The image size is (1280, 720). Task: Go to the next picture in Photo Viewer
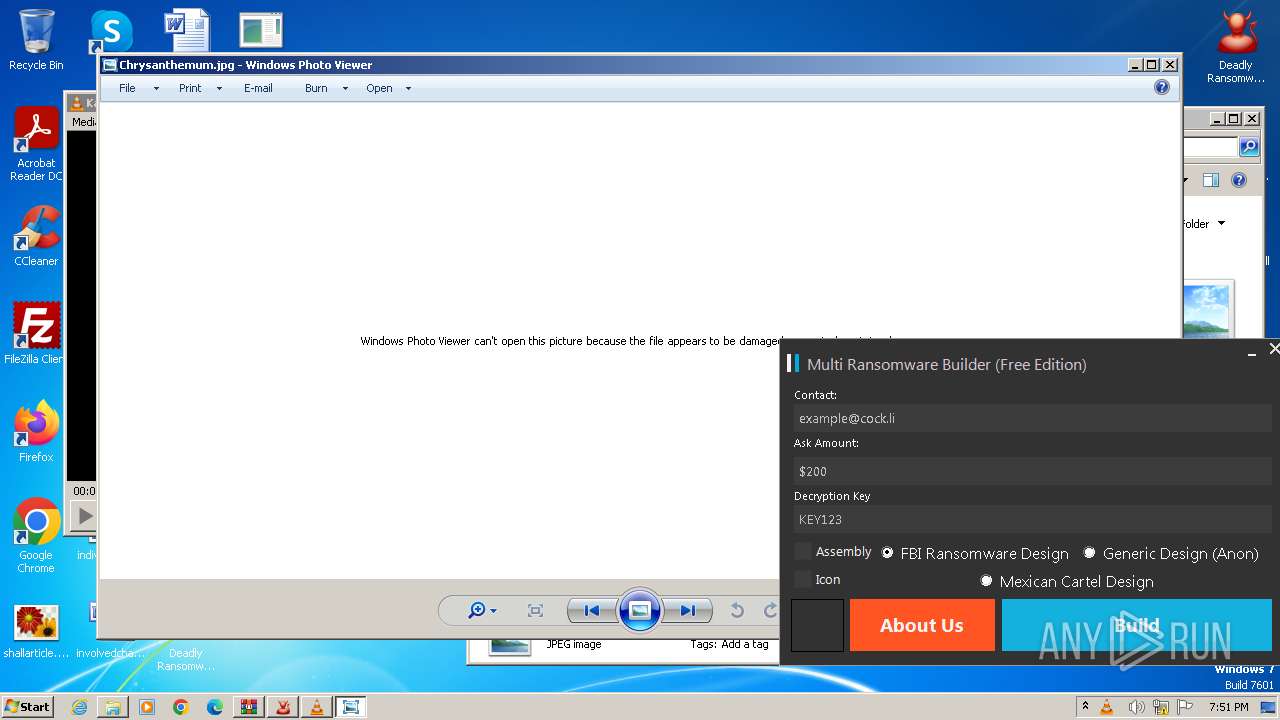[688, 610]
